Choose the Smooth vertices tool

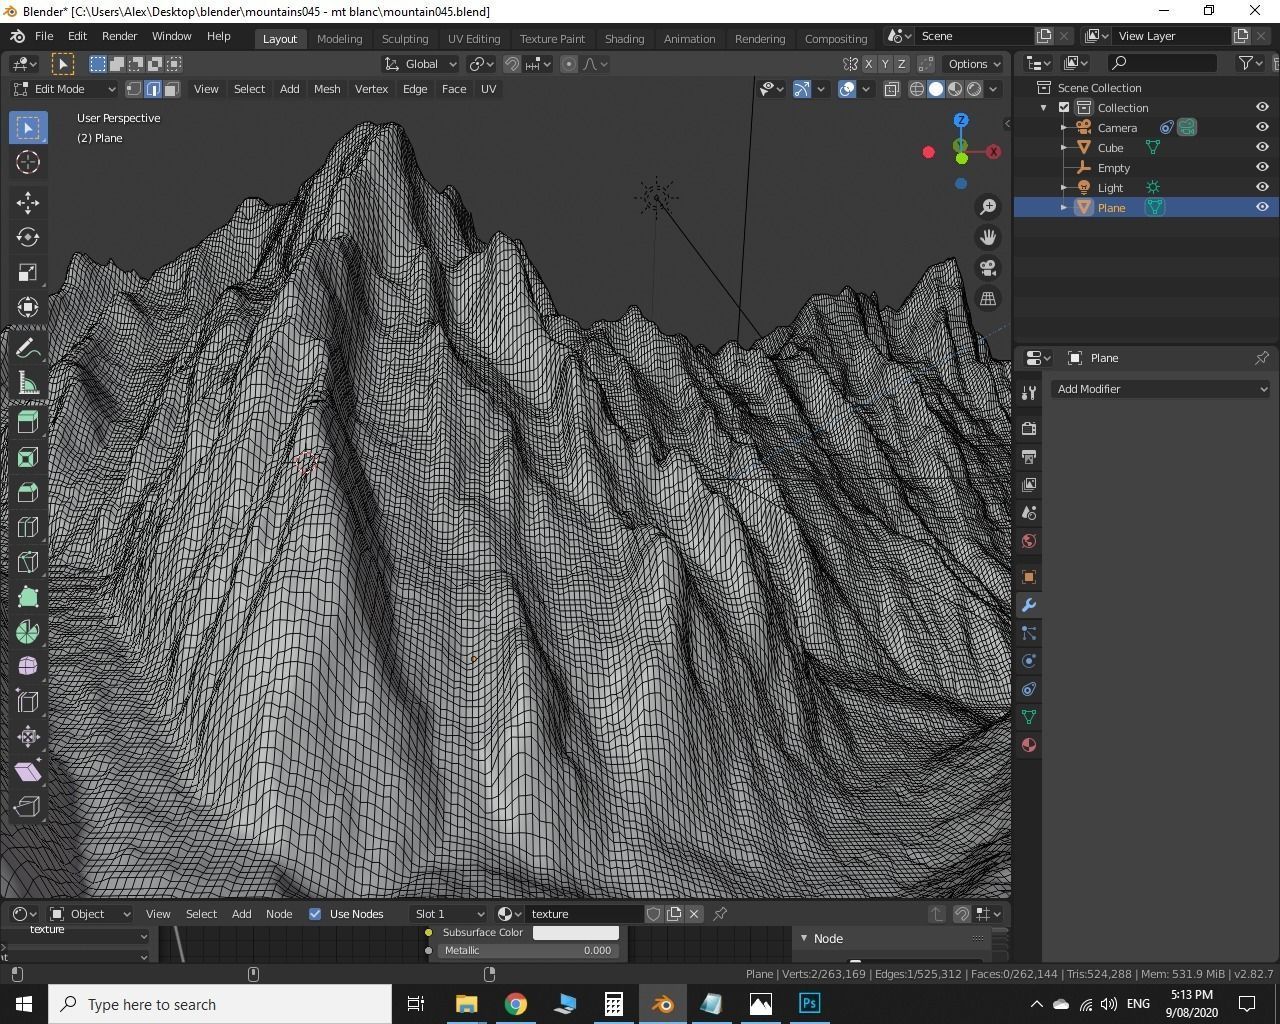[27, 667]
